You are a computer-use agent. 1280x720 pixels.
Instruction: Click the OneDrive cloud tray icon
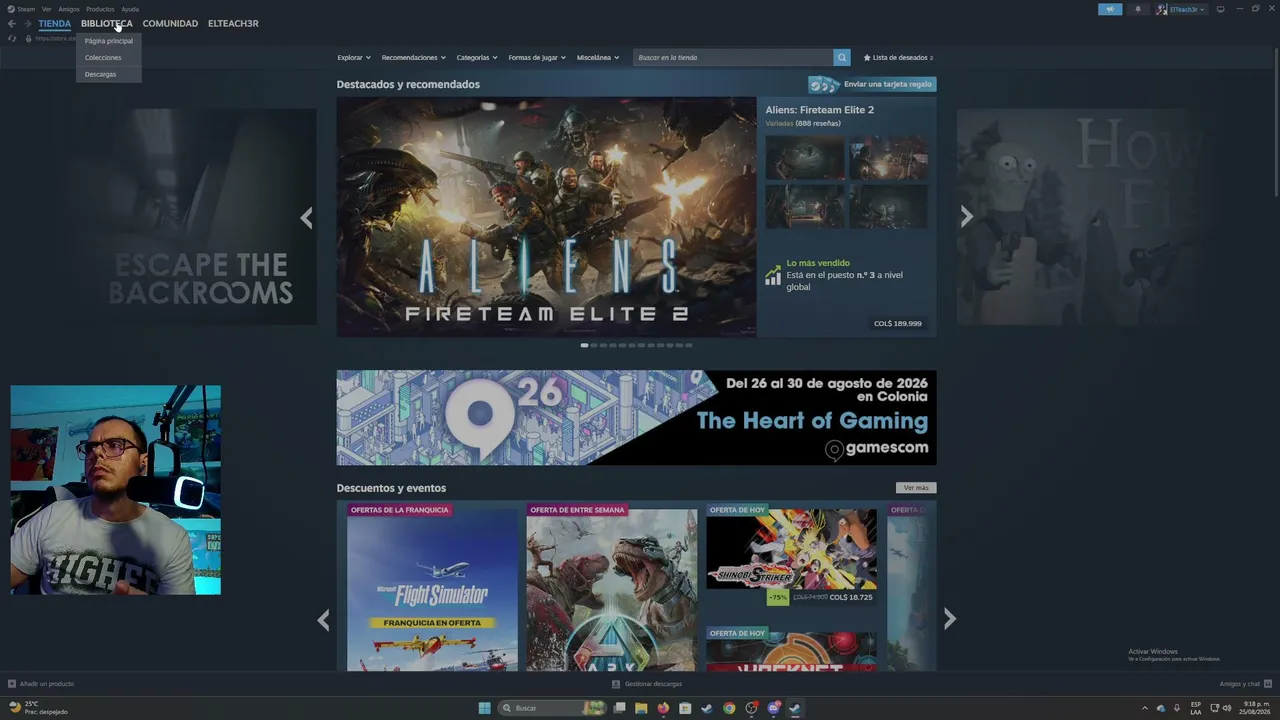[x=1160, y=708]
